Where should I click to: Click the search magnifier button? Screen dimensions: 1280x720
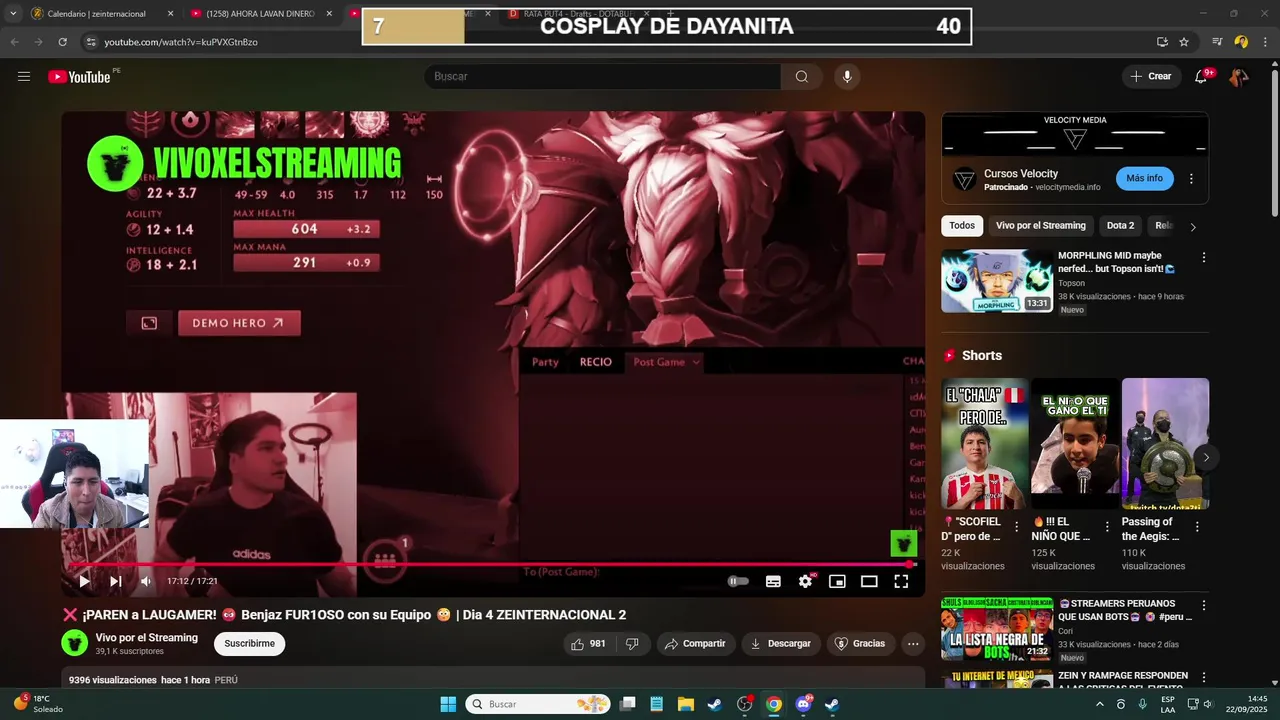coord(801,77)
